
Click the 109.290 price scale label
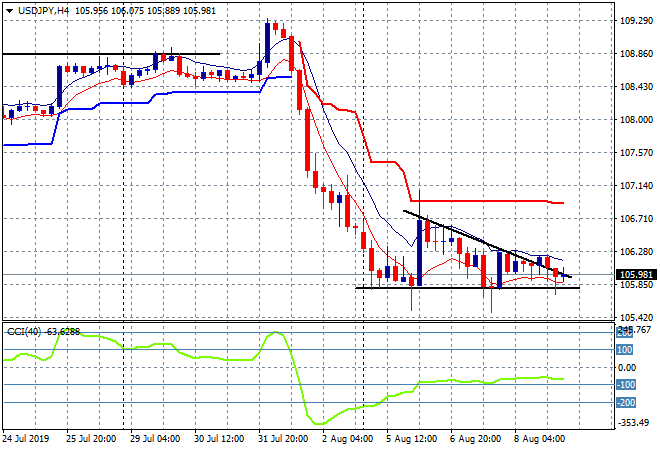pos(629,20)
